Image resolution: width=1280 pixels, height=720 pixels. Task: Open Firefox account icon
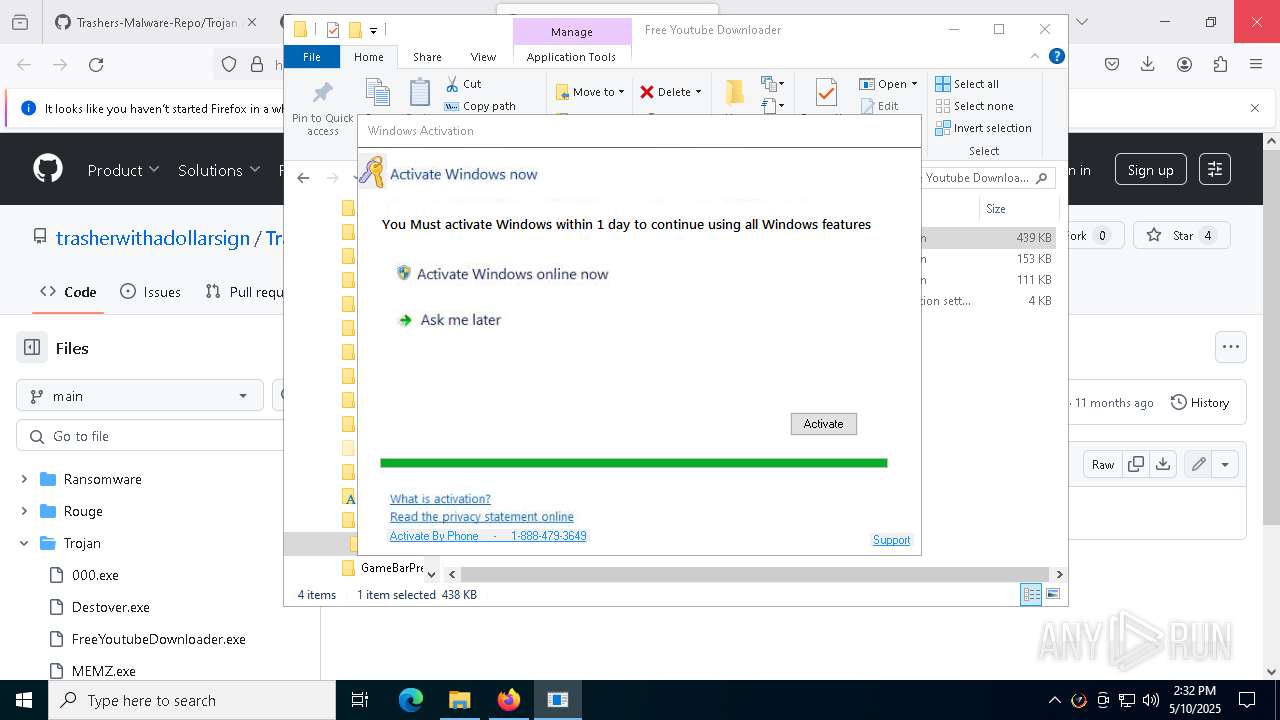[1184, 65]
